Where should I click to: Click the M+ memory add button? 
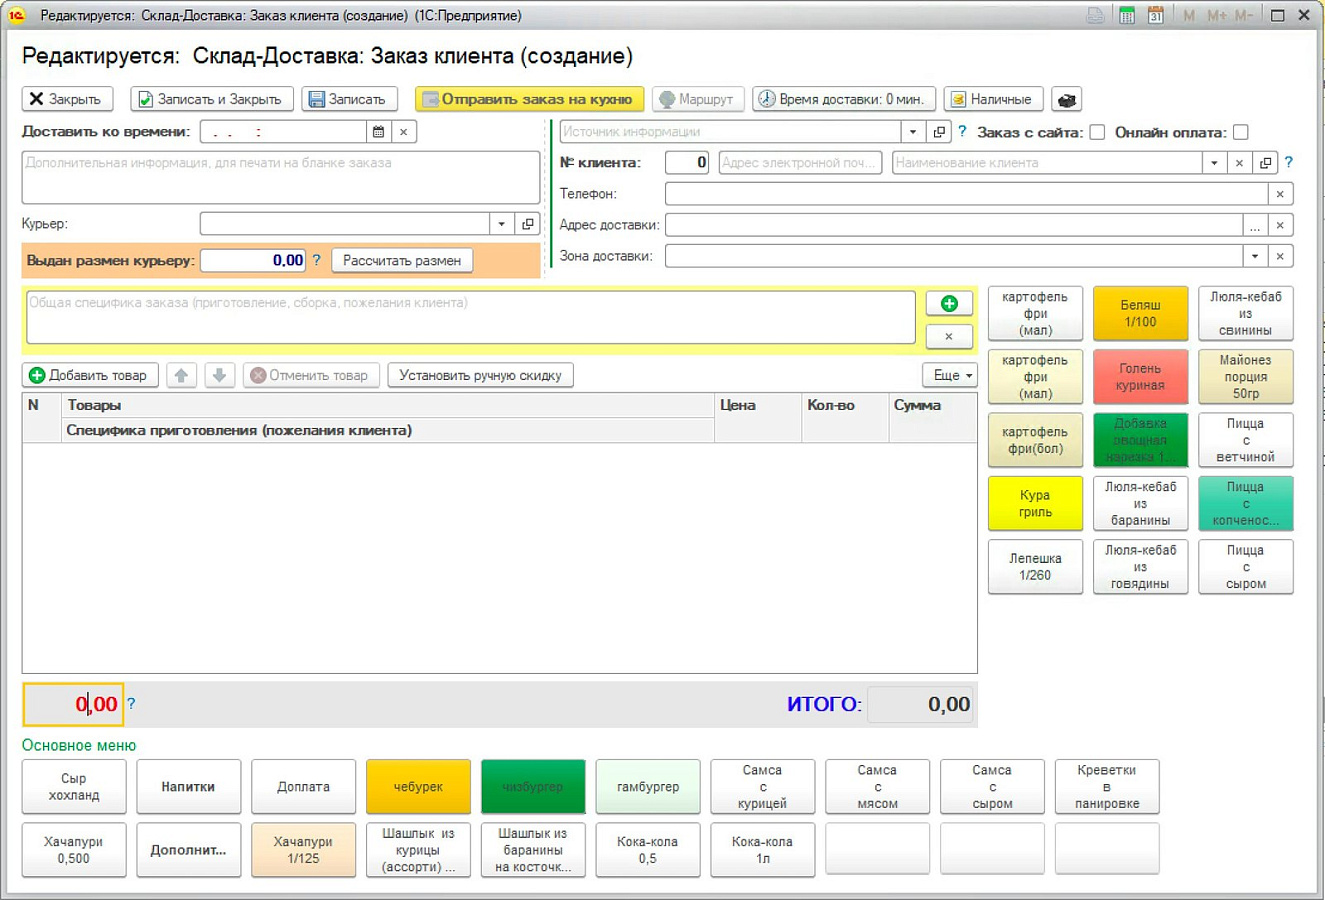tap(1216, 16)
